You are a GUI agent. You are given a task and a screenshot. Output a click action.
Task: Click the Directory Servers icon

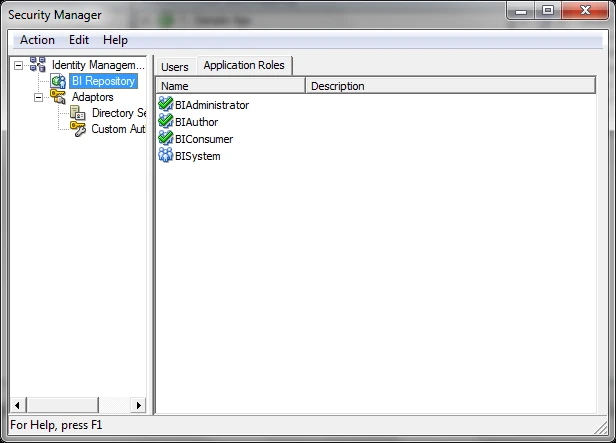pos(78,113)
